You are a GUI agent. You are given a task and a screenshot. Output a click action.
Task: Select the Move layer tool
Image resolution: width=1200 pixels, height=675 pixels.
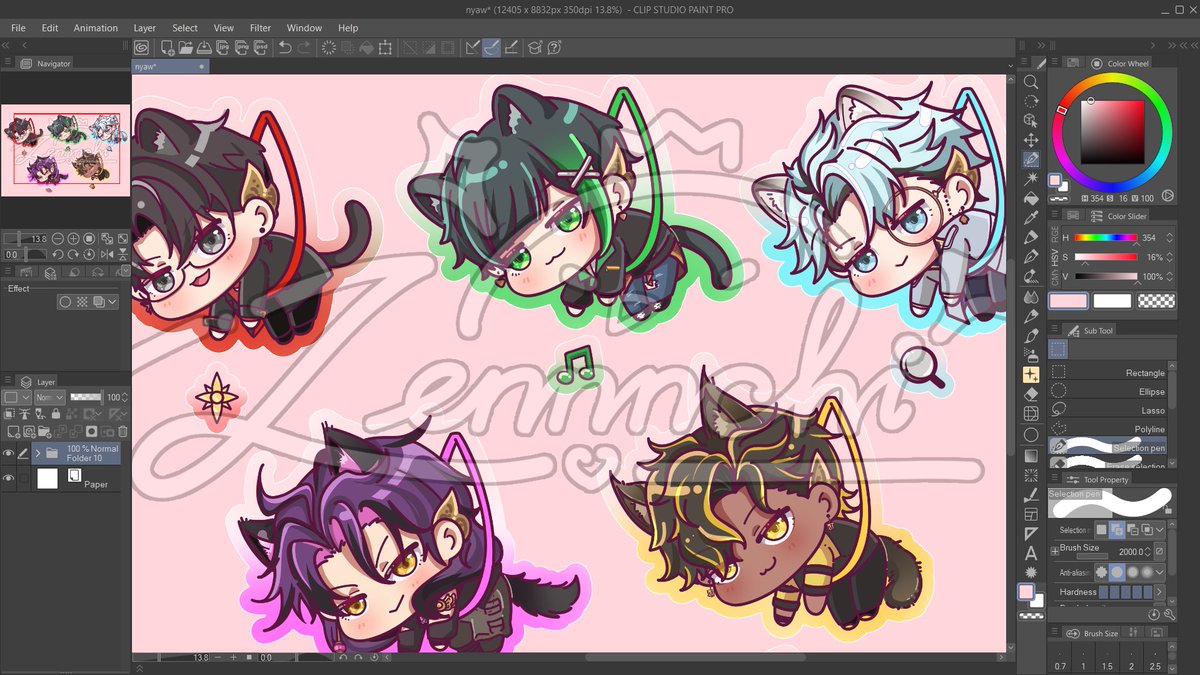point(1031,140)
